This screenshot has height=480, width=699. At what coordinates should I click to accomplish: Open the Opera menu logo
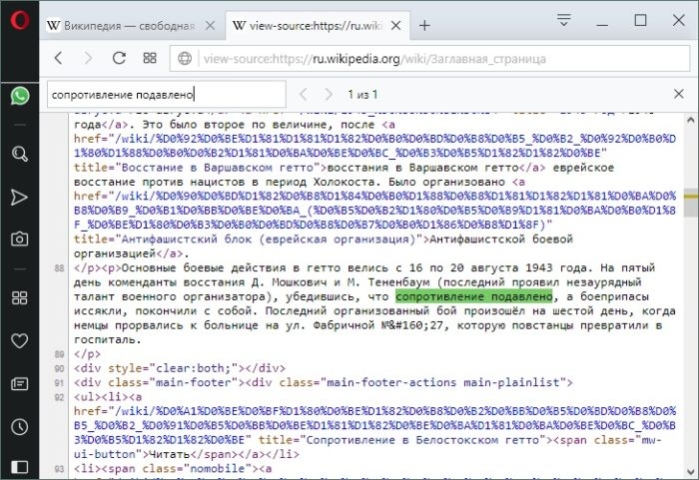[x=20, y=21]
